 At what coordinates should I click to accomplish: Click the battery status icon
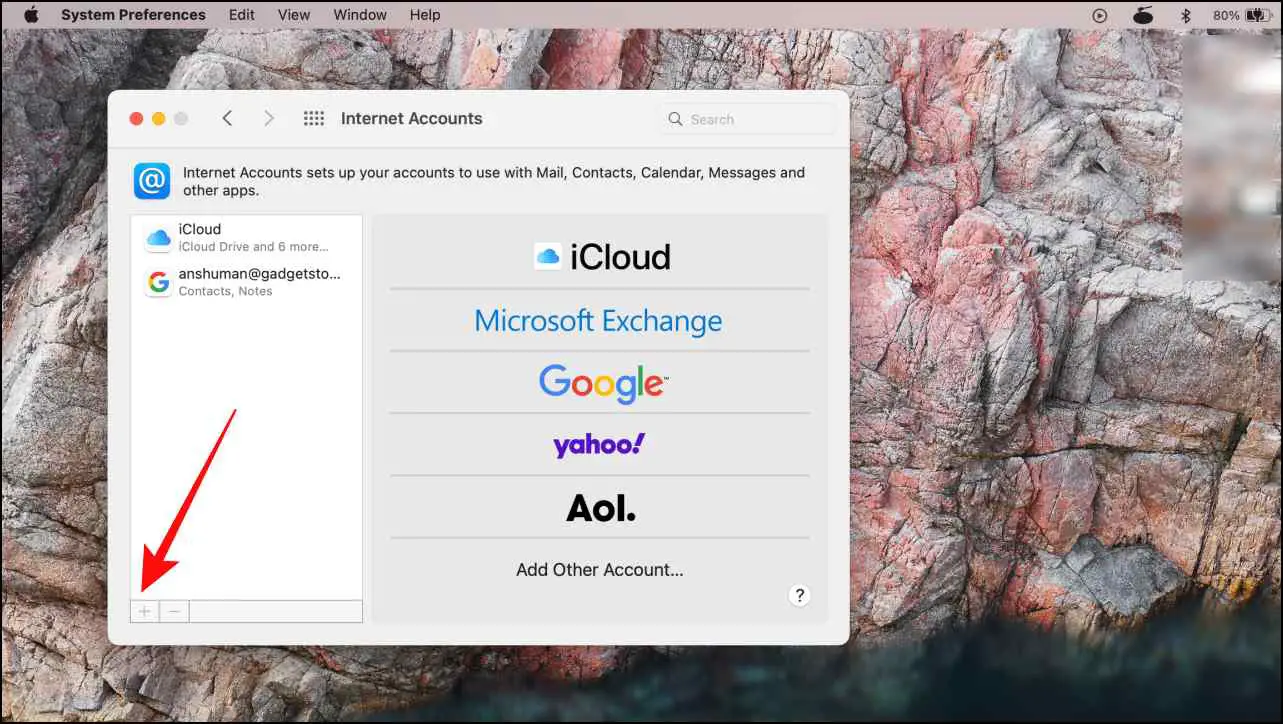(1260, 15)
